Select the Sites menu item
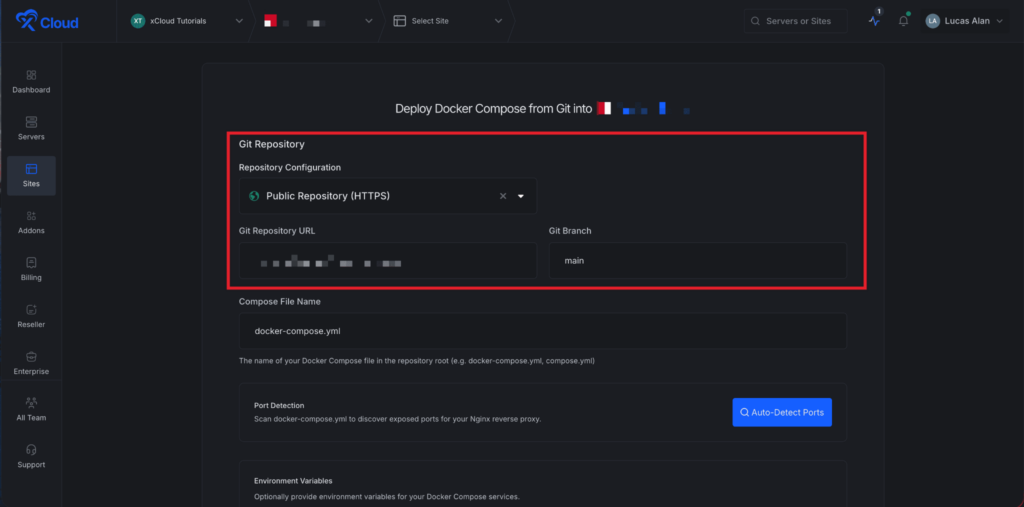The width and height of the screenshot is (1024, 507). point(31,175)
